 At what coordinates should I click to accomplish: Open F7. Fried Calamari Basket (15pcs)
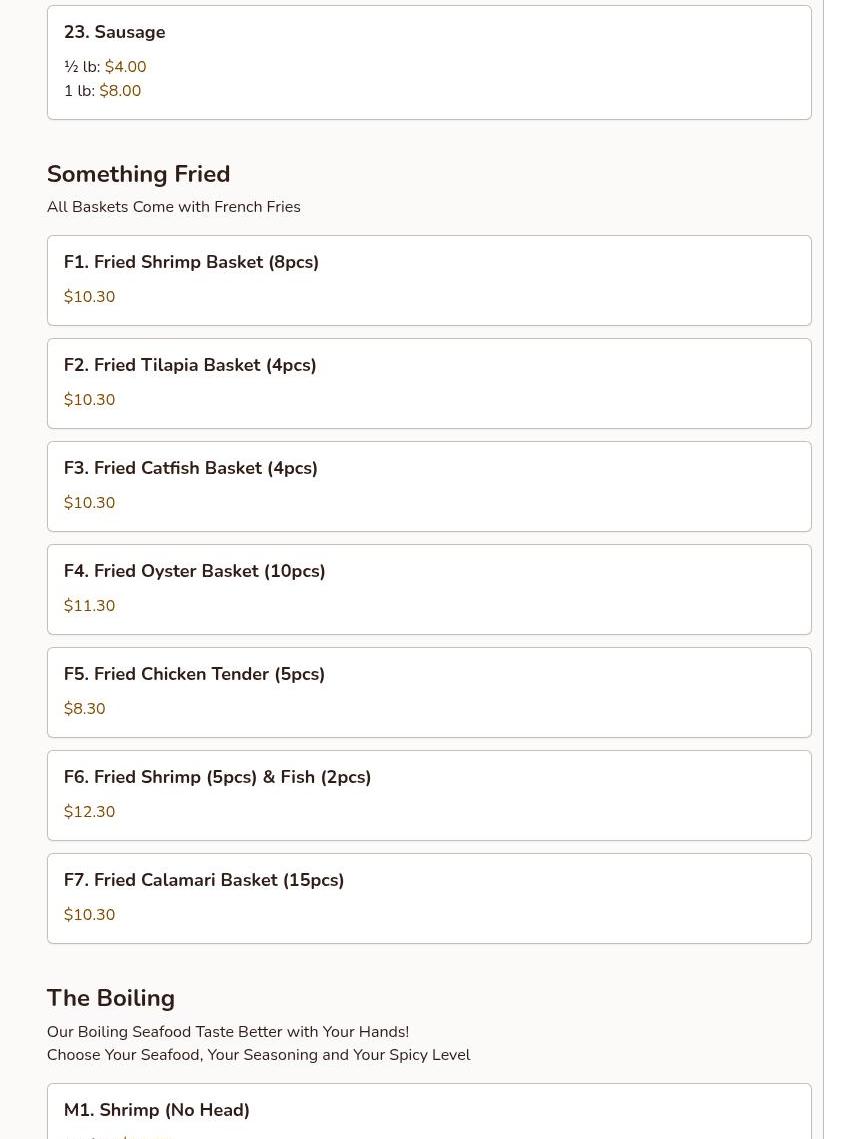click(204, 880)
